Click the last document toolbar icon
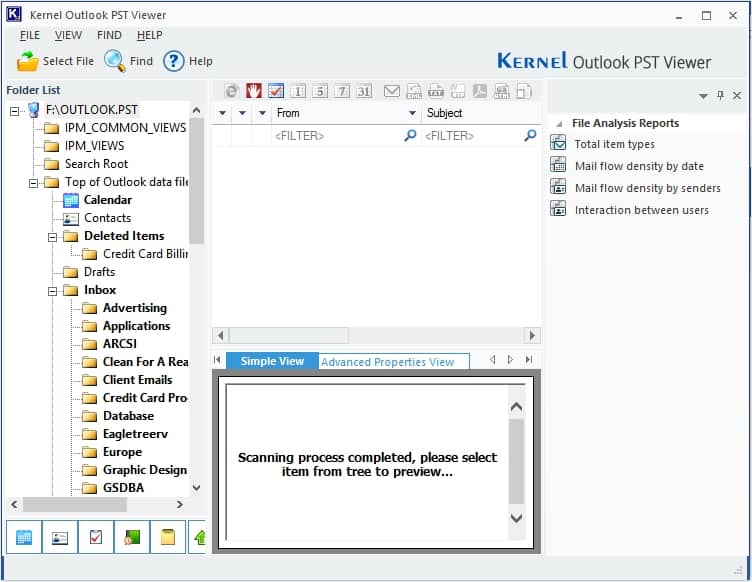Image resolution: width=752 pixels, height=582 pixels. pyautogui.click(x=524, y=91)
